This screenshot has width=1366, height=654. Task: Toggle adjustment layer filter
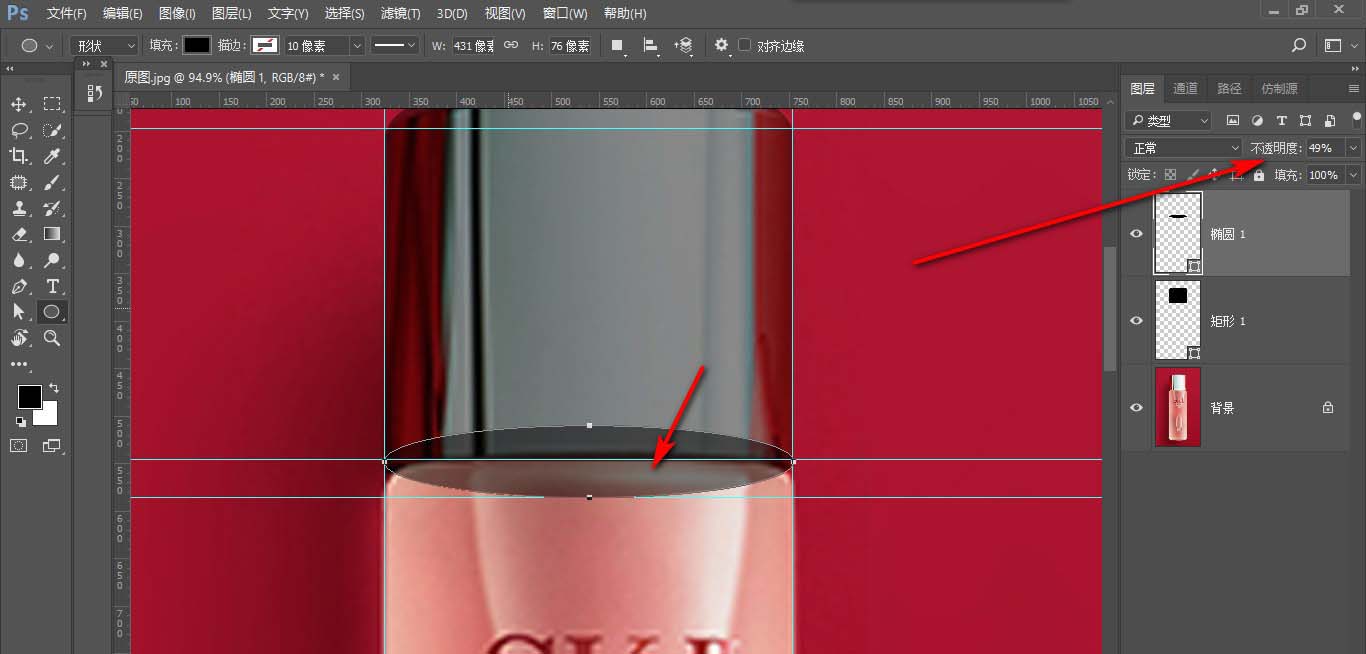click(x=1257, y=120)
